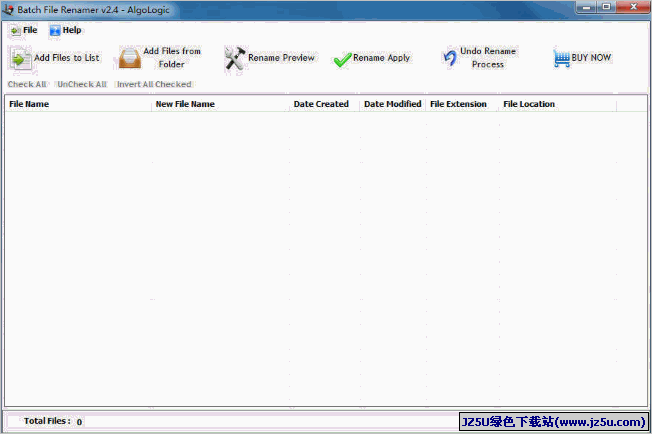Sort by File Location column header
The image size is (652, 434).
point(558,104)
